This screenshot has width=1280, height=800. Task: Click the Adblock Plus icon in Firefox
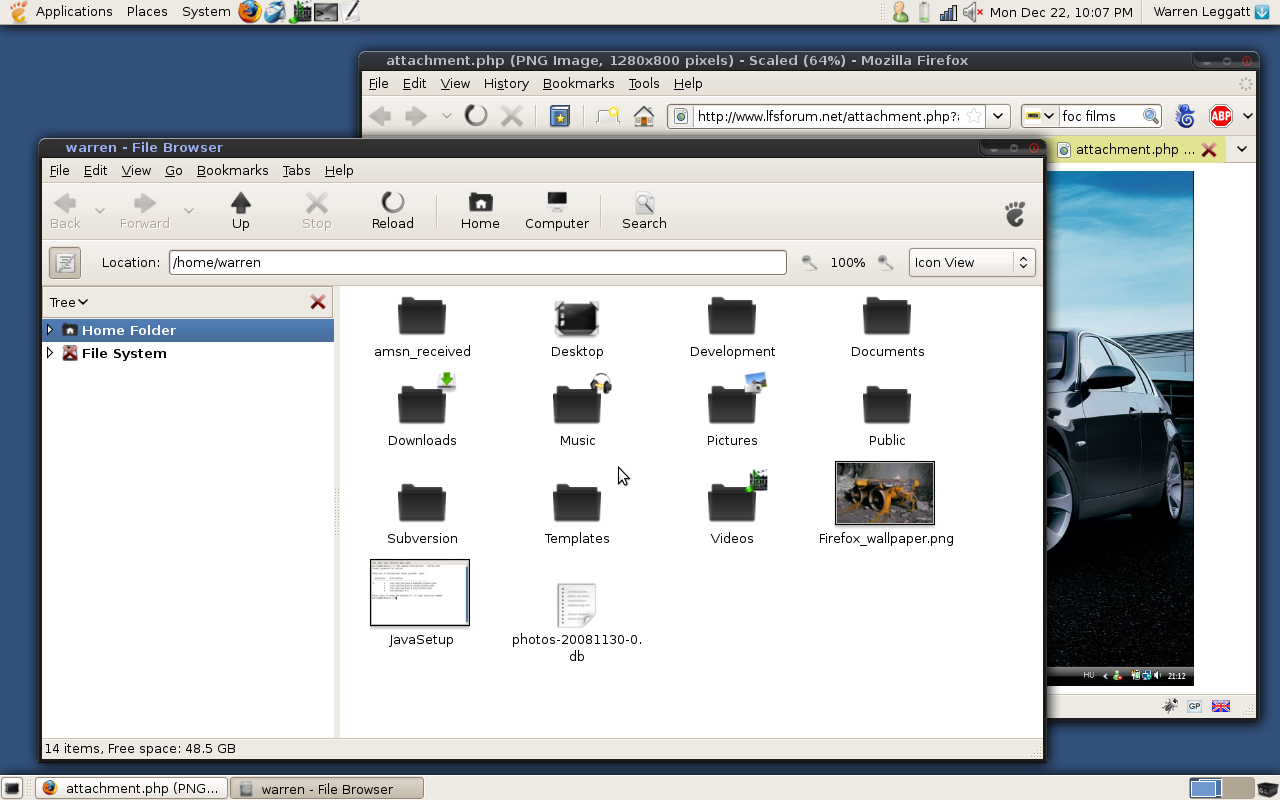click(1220, 116)
